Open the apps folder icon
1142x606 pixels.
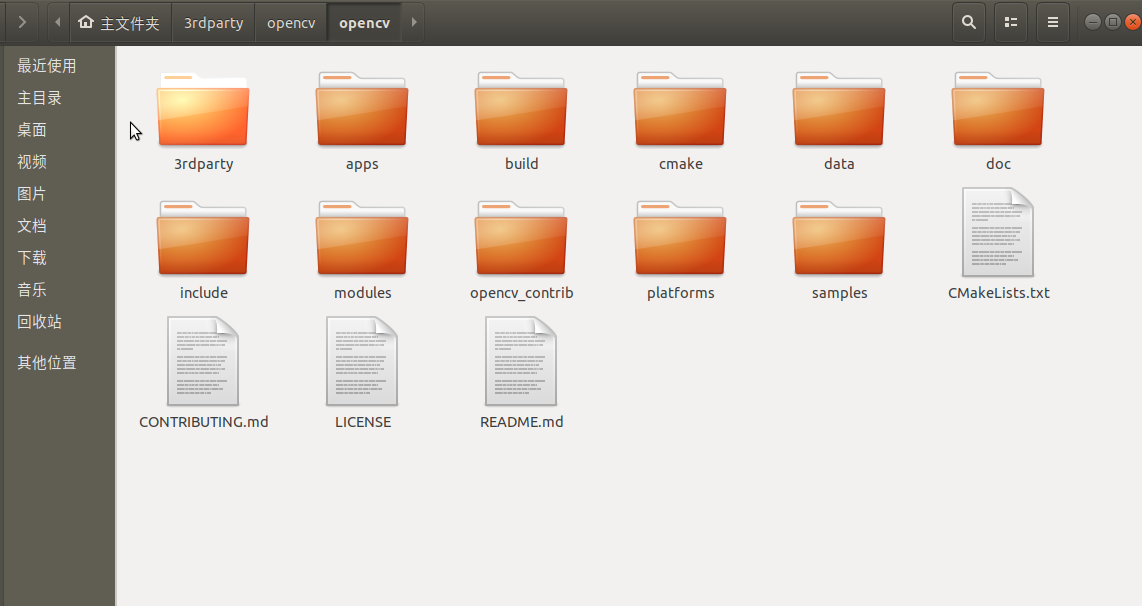point(362,109)
